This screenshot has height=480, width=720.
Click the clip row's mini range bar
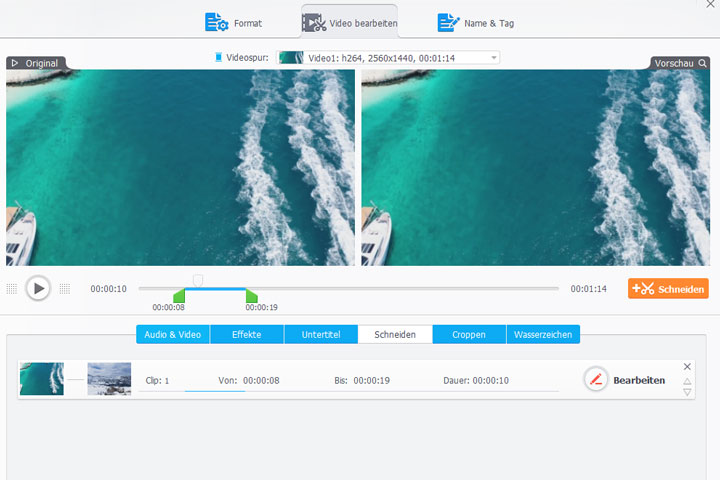(x=215, y=391)
